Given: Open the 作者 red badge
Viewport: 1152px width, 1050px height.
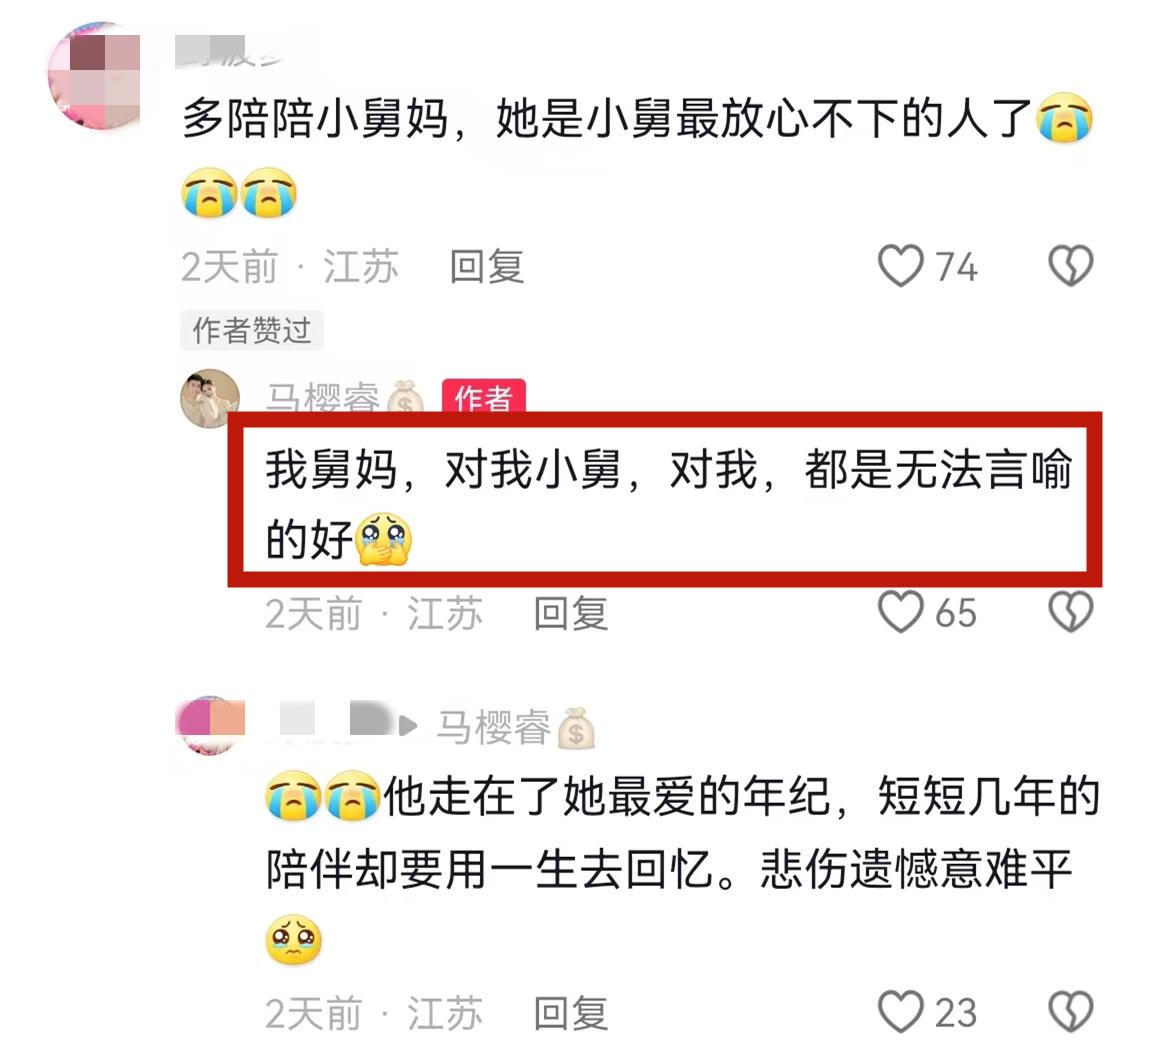Looking at the screenshot, I should click(x=483, y=396).
